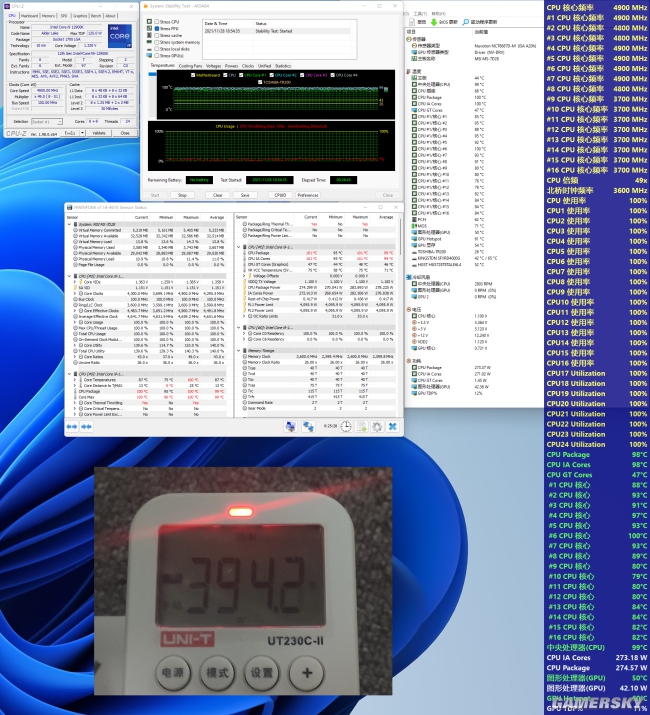Click the HWiNFO remote monitor computers icon

[290, 426]
